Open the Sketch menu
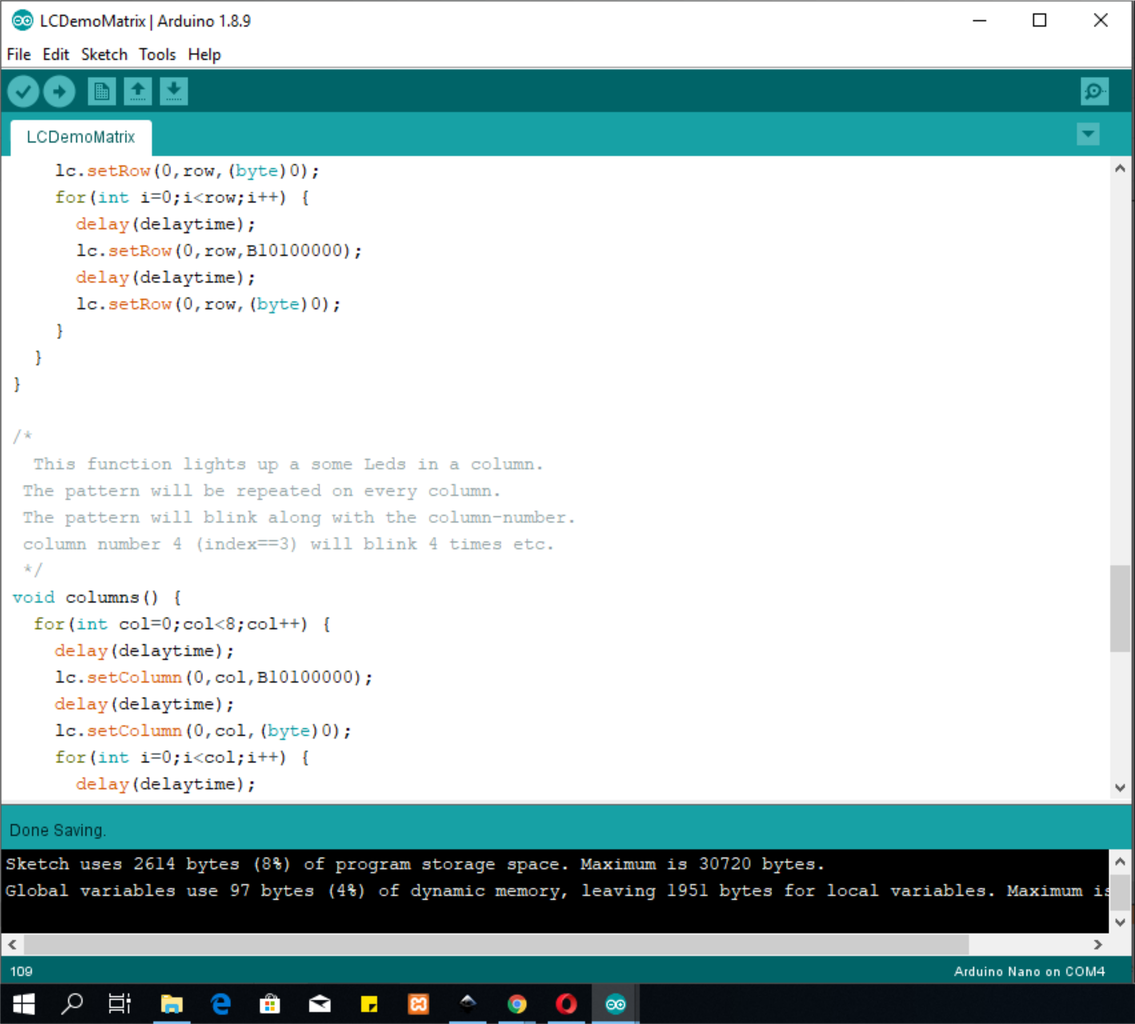 [104, 55]
